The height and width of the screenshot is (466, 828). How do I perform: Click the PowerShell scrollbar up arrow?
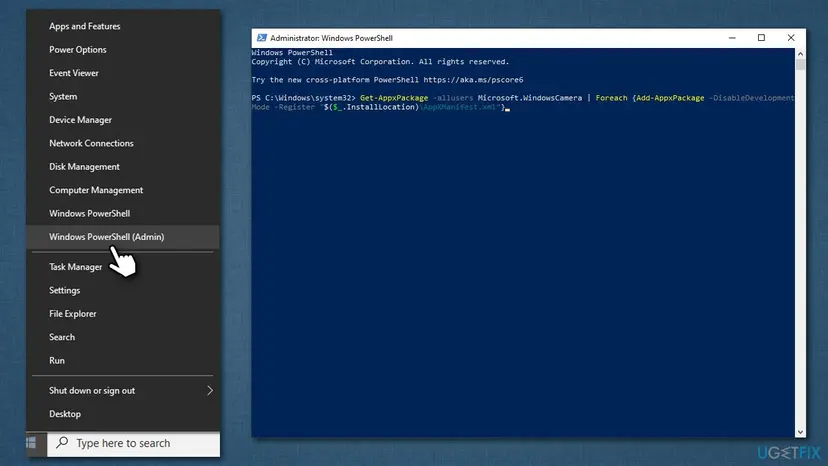point(800,53)
